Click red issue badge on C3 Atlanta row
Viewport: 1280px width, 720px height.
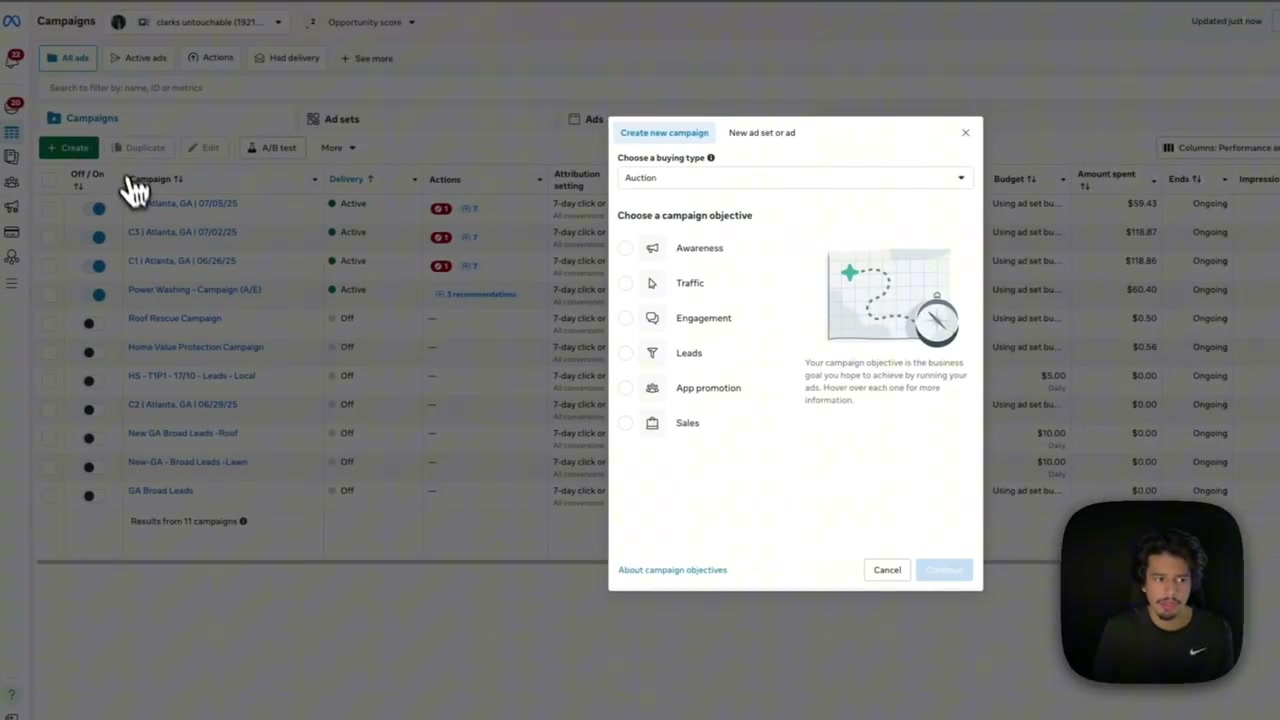pyautogui.click(x=441, y=237)
